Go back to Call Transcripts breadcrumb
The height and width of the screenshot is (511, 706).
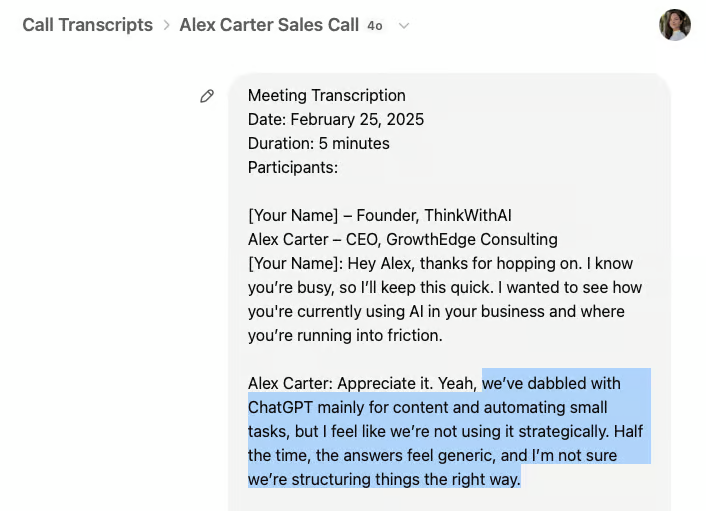(88, 25)
